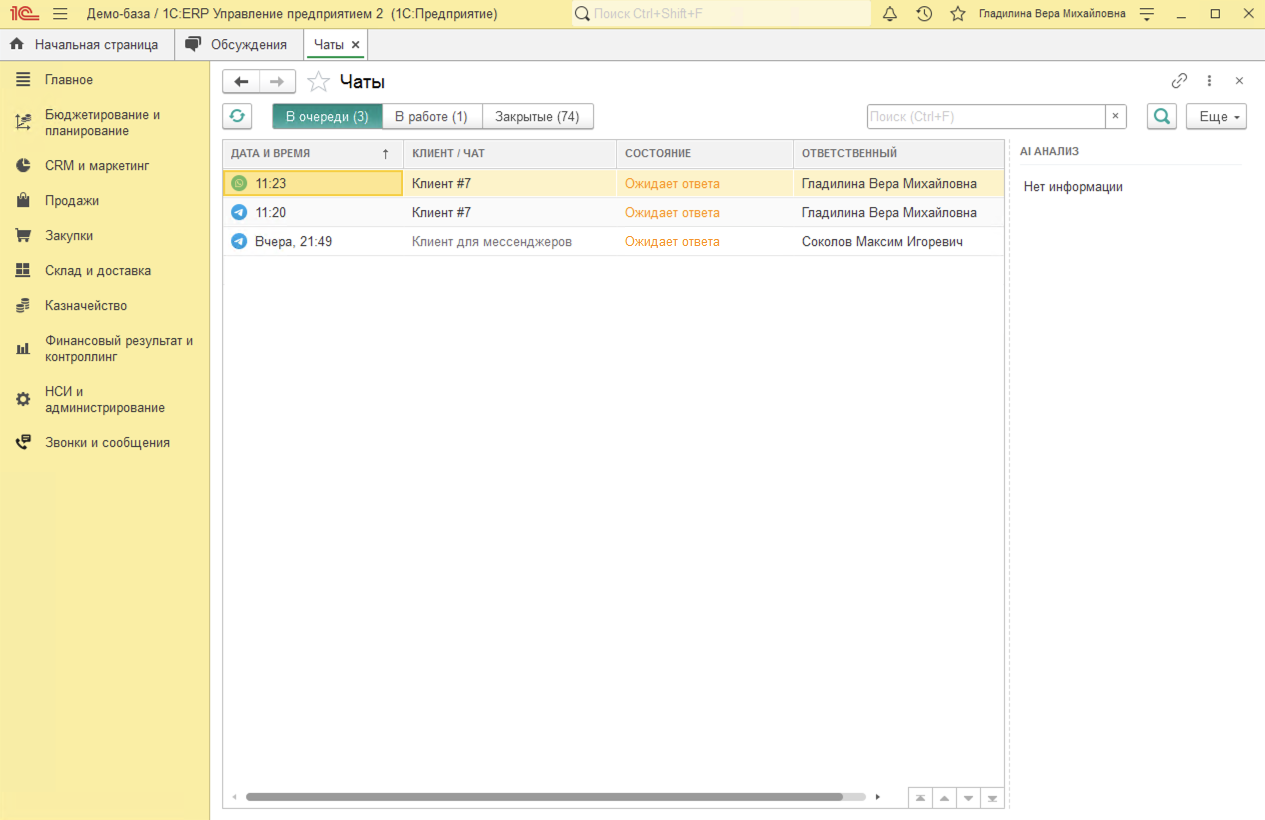Switch to В очереди (3) filter

click(x=327, y=116)
